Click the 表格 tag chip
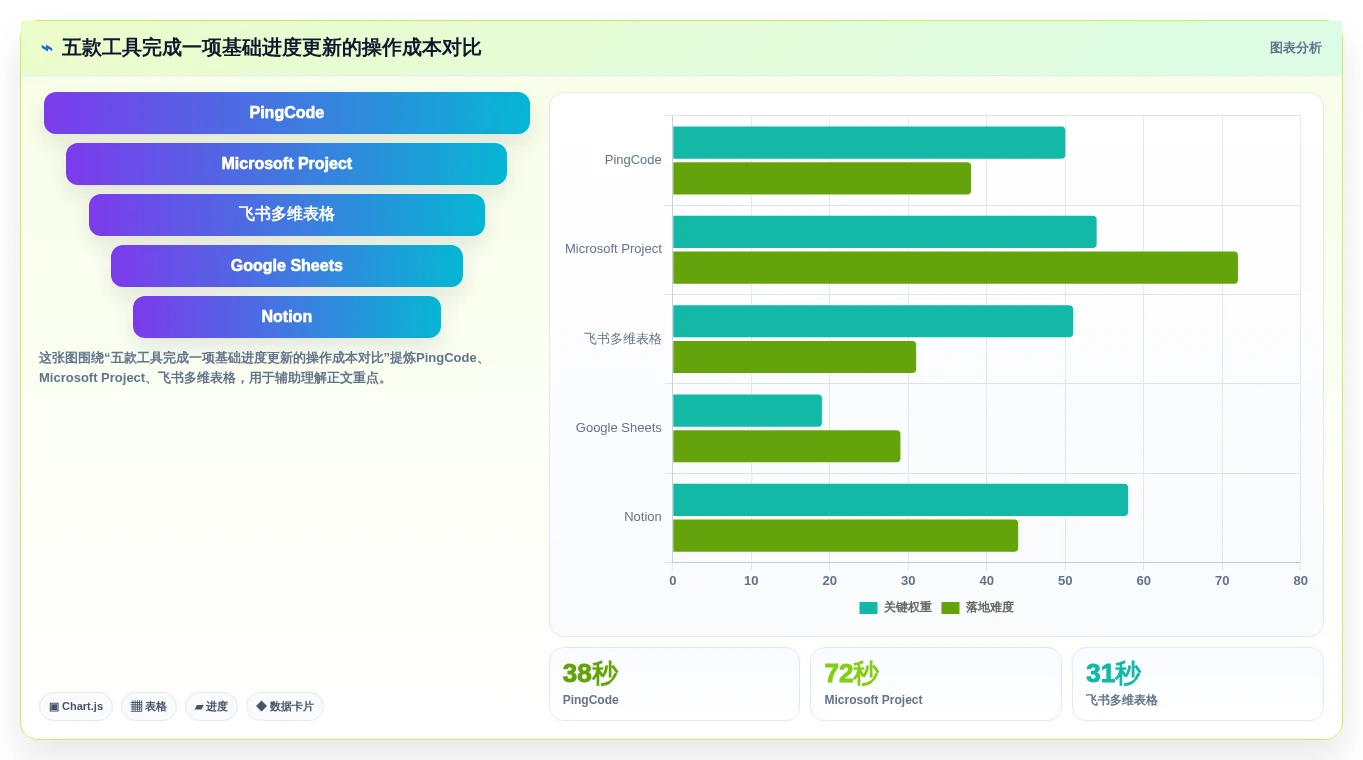1363x760 pixels. (x=149, y=706)
